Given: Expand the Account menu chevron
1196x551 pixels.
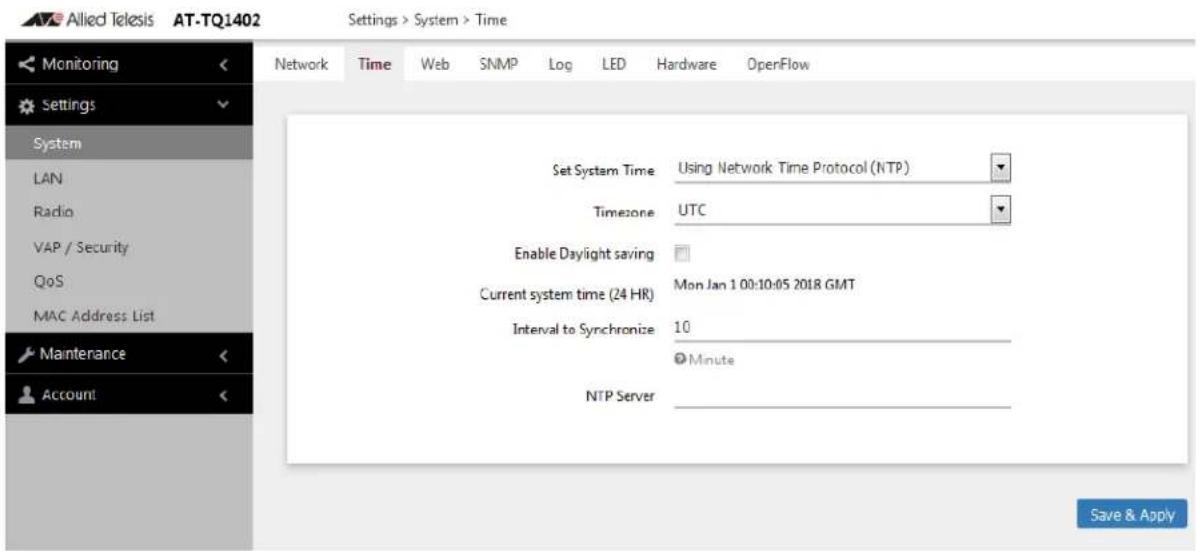Looking at the screenshot, I should 223,395.
